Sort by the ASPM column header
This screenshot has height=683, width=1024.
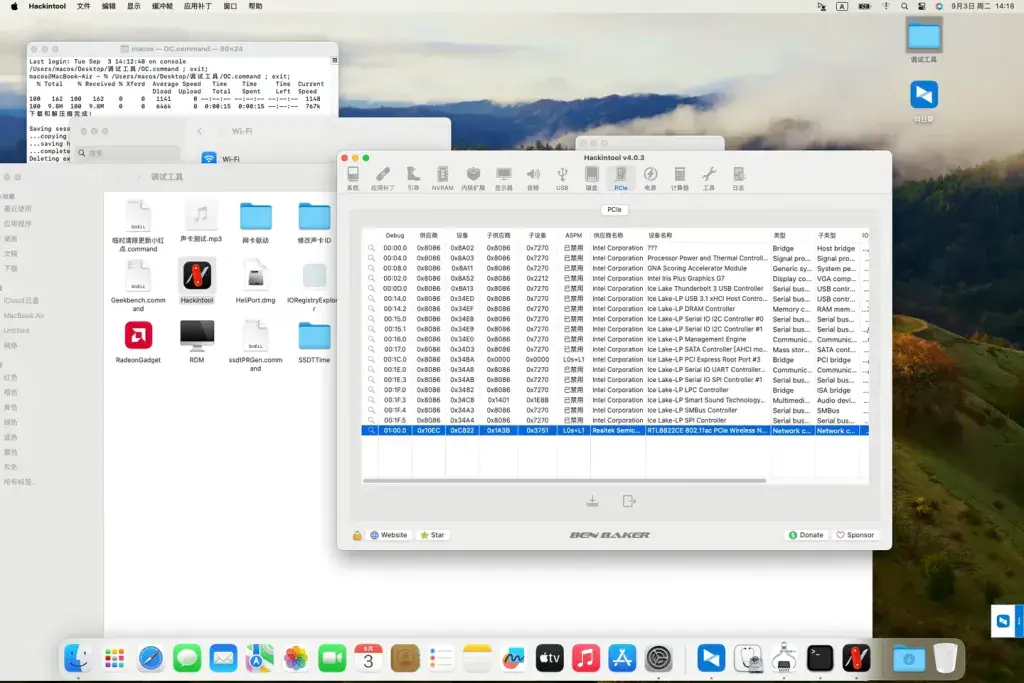tap(573, 235)
